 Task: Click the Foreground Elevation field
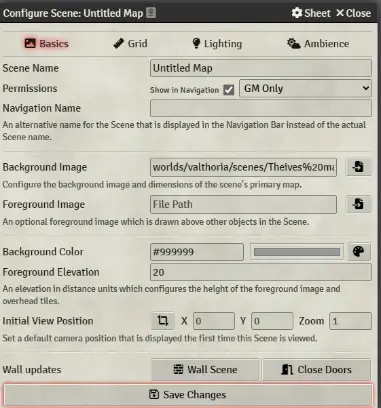coord(261,272)
